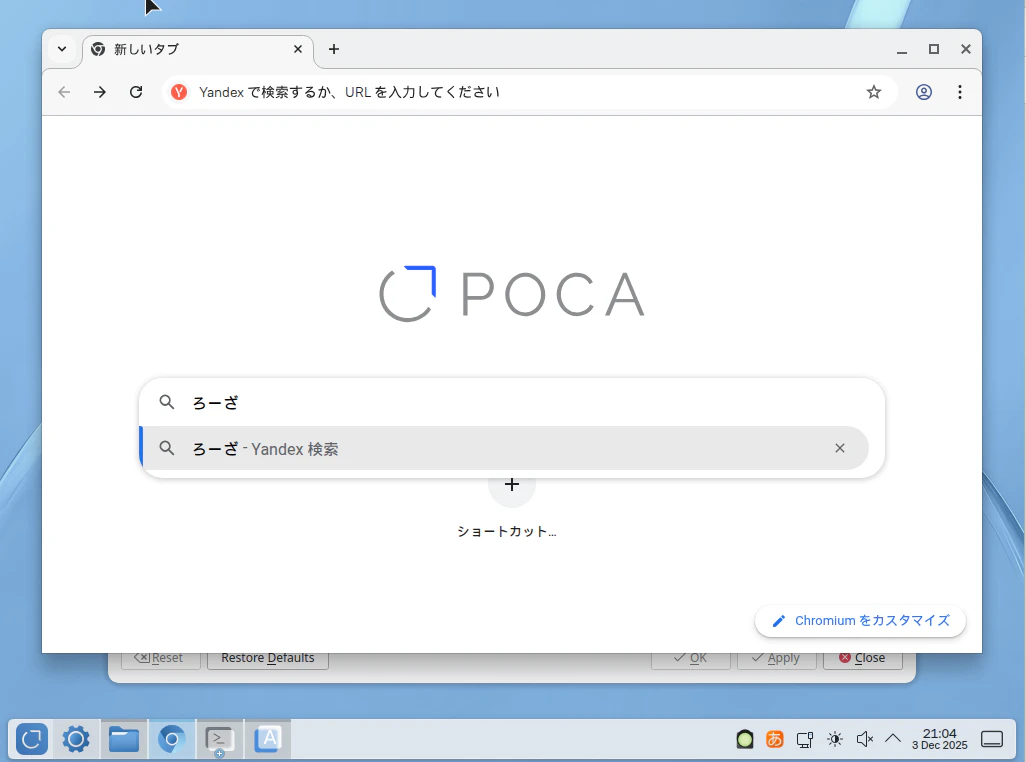Toggle the あ Japanese input indicator
This screenshot has height=762, width=1026.
(775, 739)
